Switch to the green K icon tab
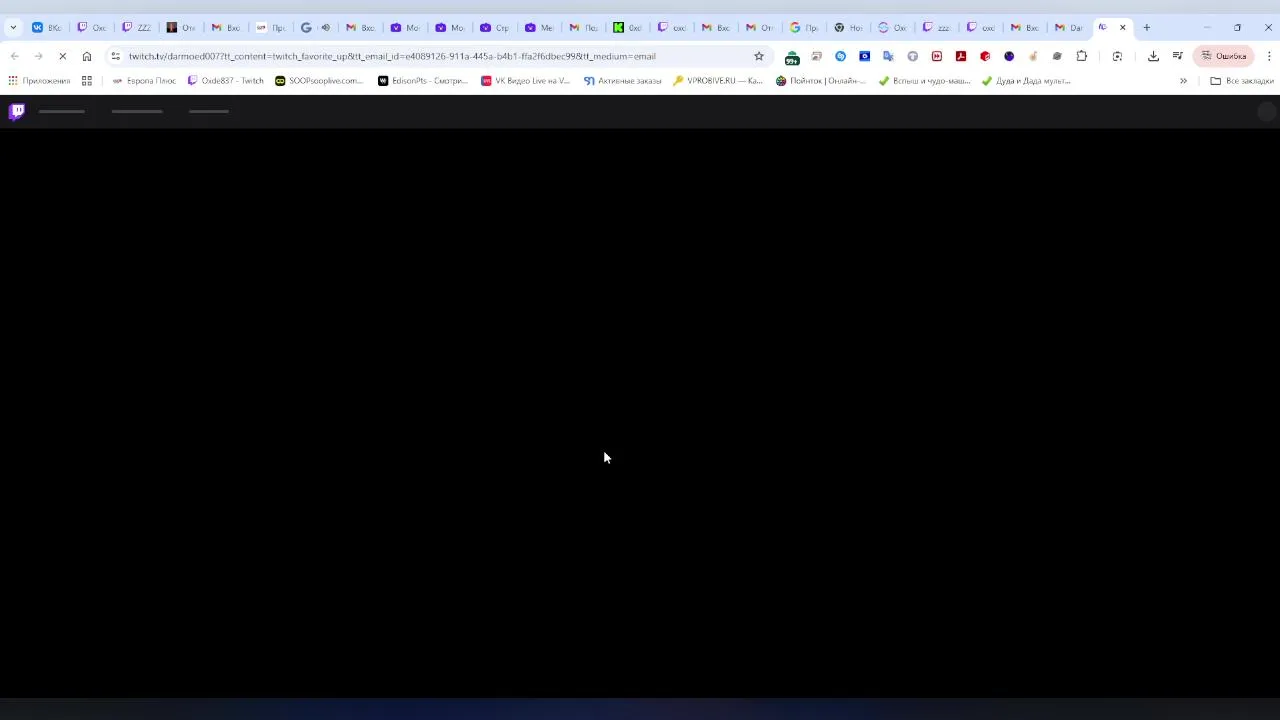The width and height of the screenshot is (1280, 720). tap(627, 28)
